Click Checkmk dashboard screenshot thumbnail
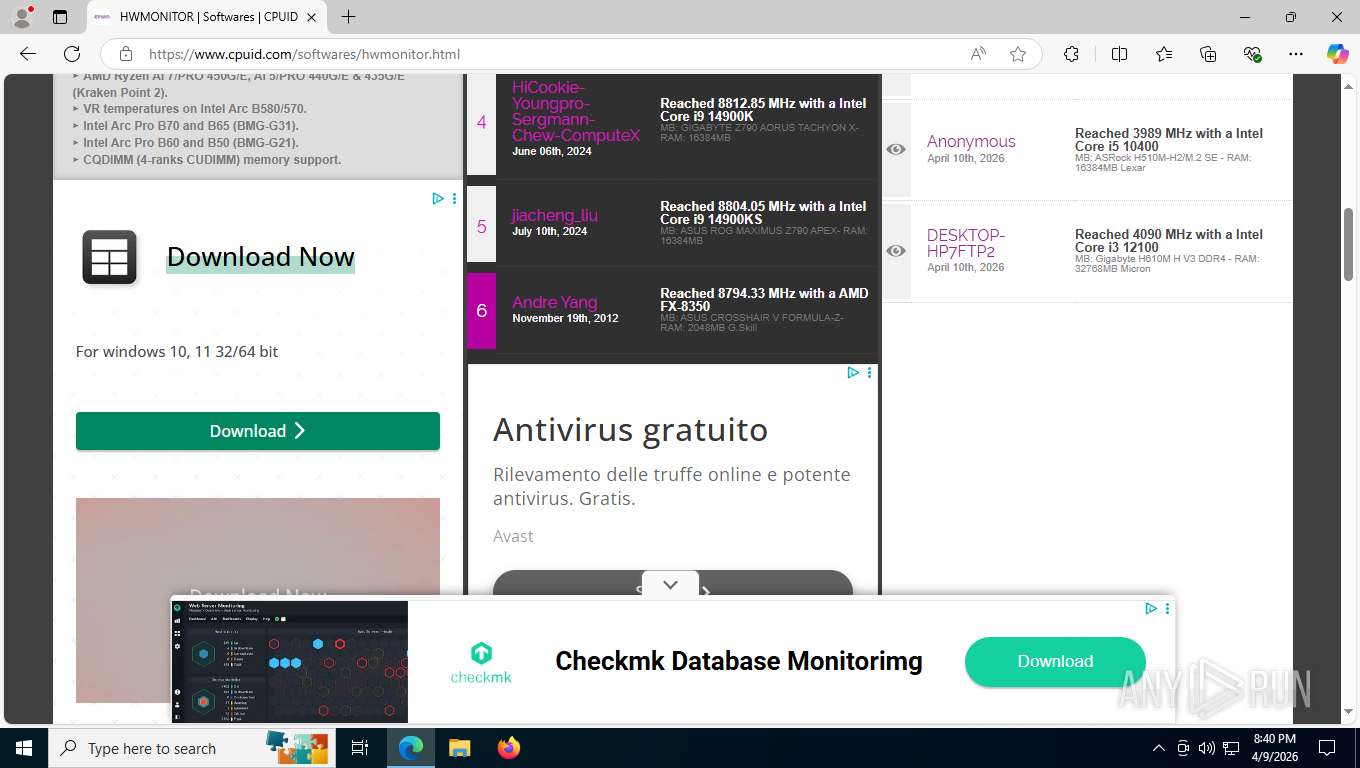Viewport: 1360px width, 768px height. pyautogui.click(x=290, y=661)
